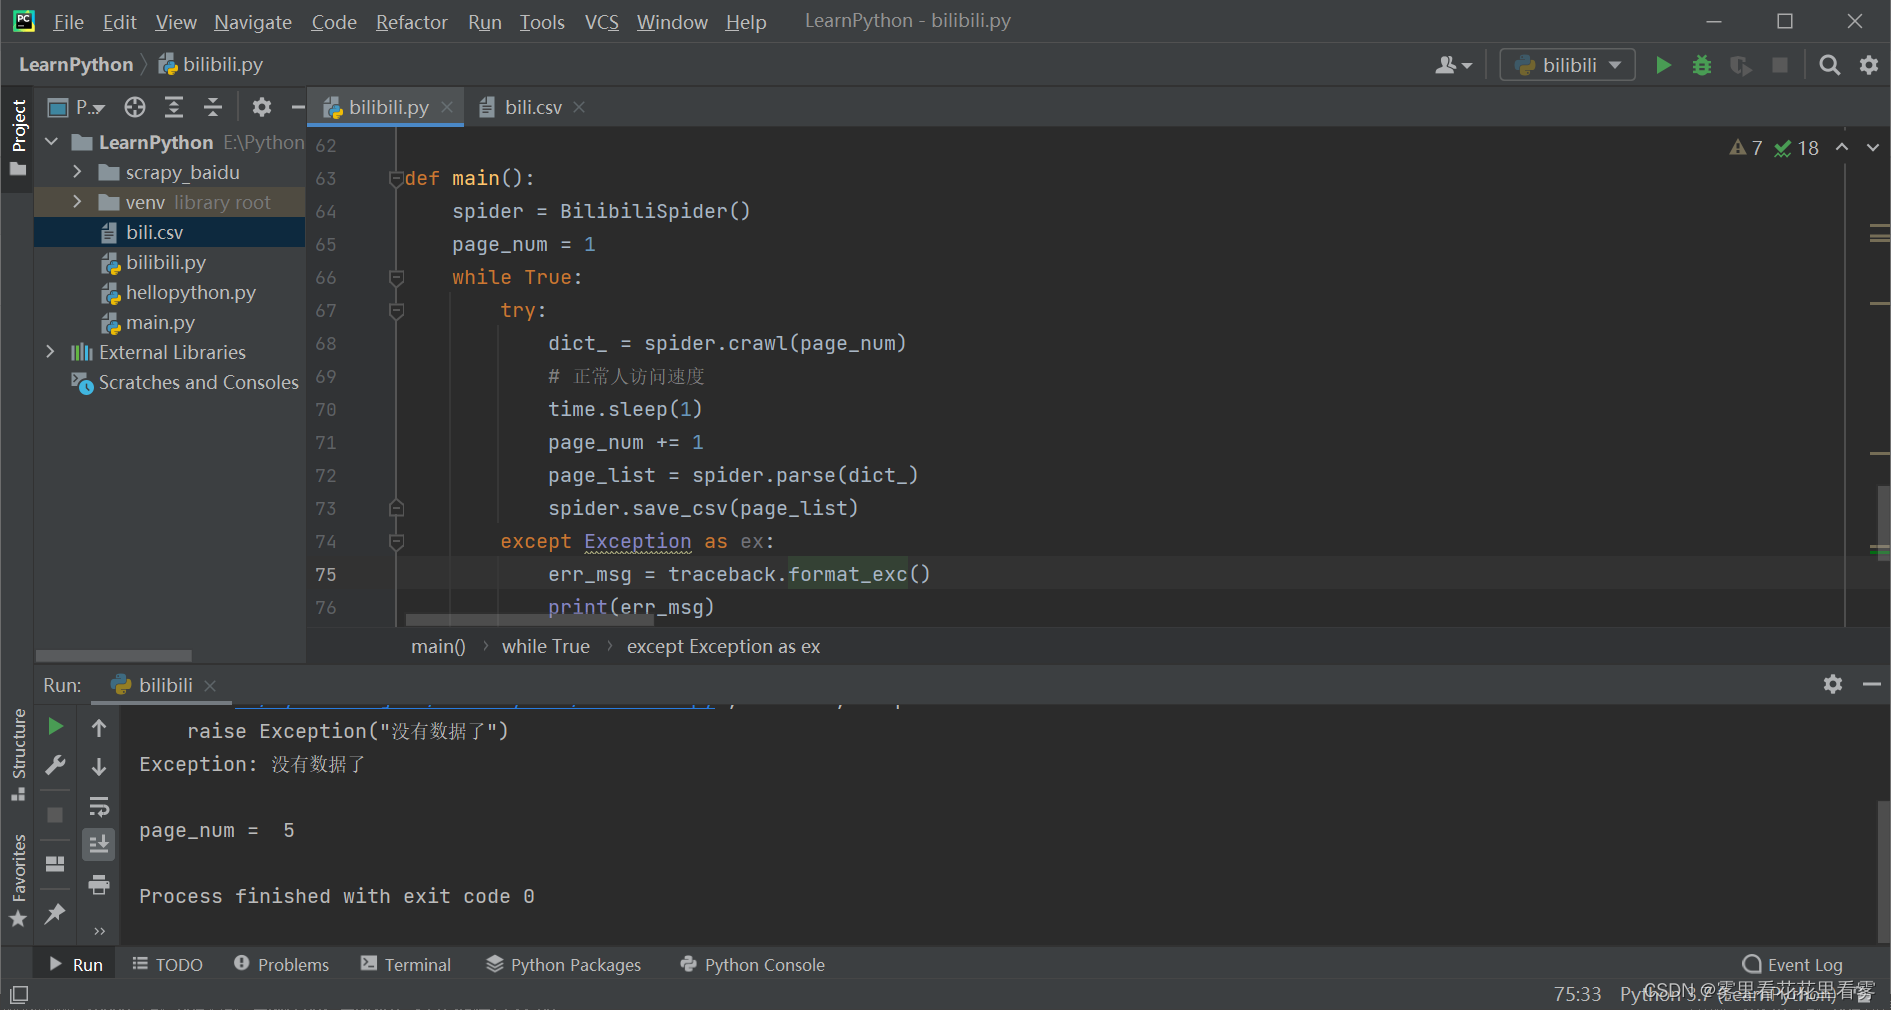This screenshot has height=1010, width=1891.
Task: Open the Refactor menu
Action: pos(411,22)
